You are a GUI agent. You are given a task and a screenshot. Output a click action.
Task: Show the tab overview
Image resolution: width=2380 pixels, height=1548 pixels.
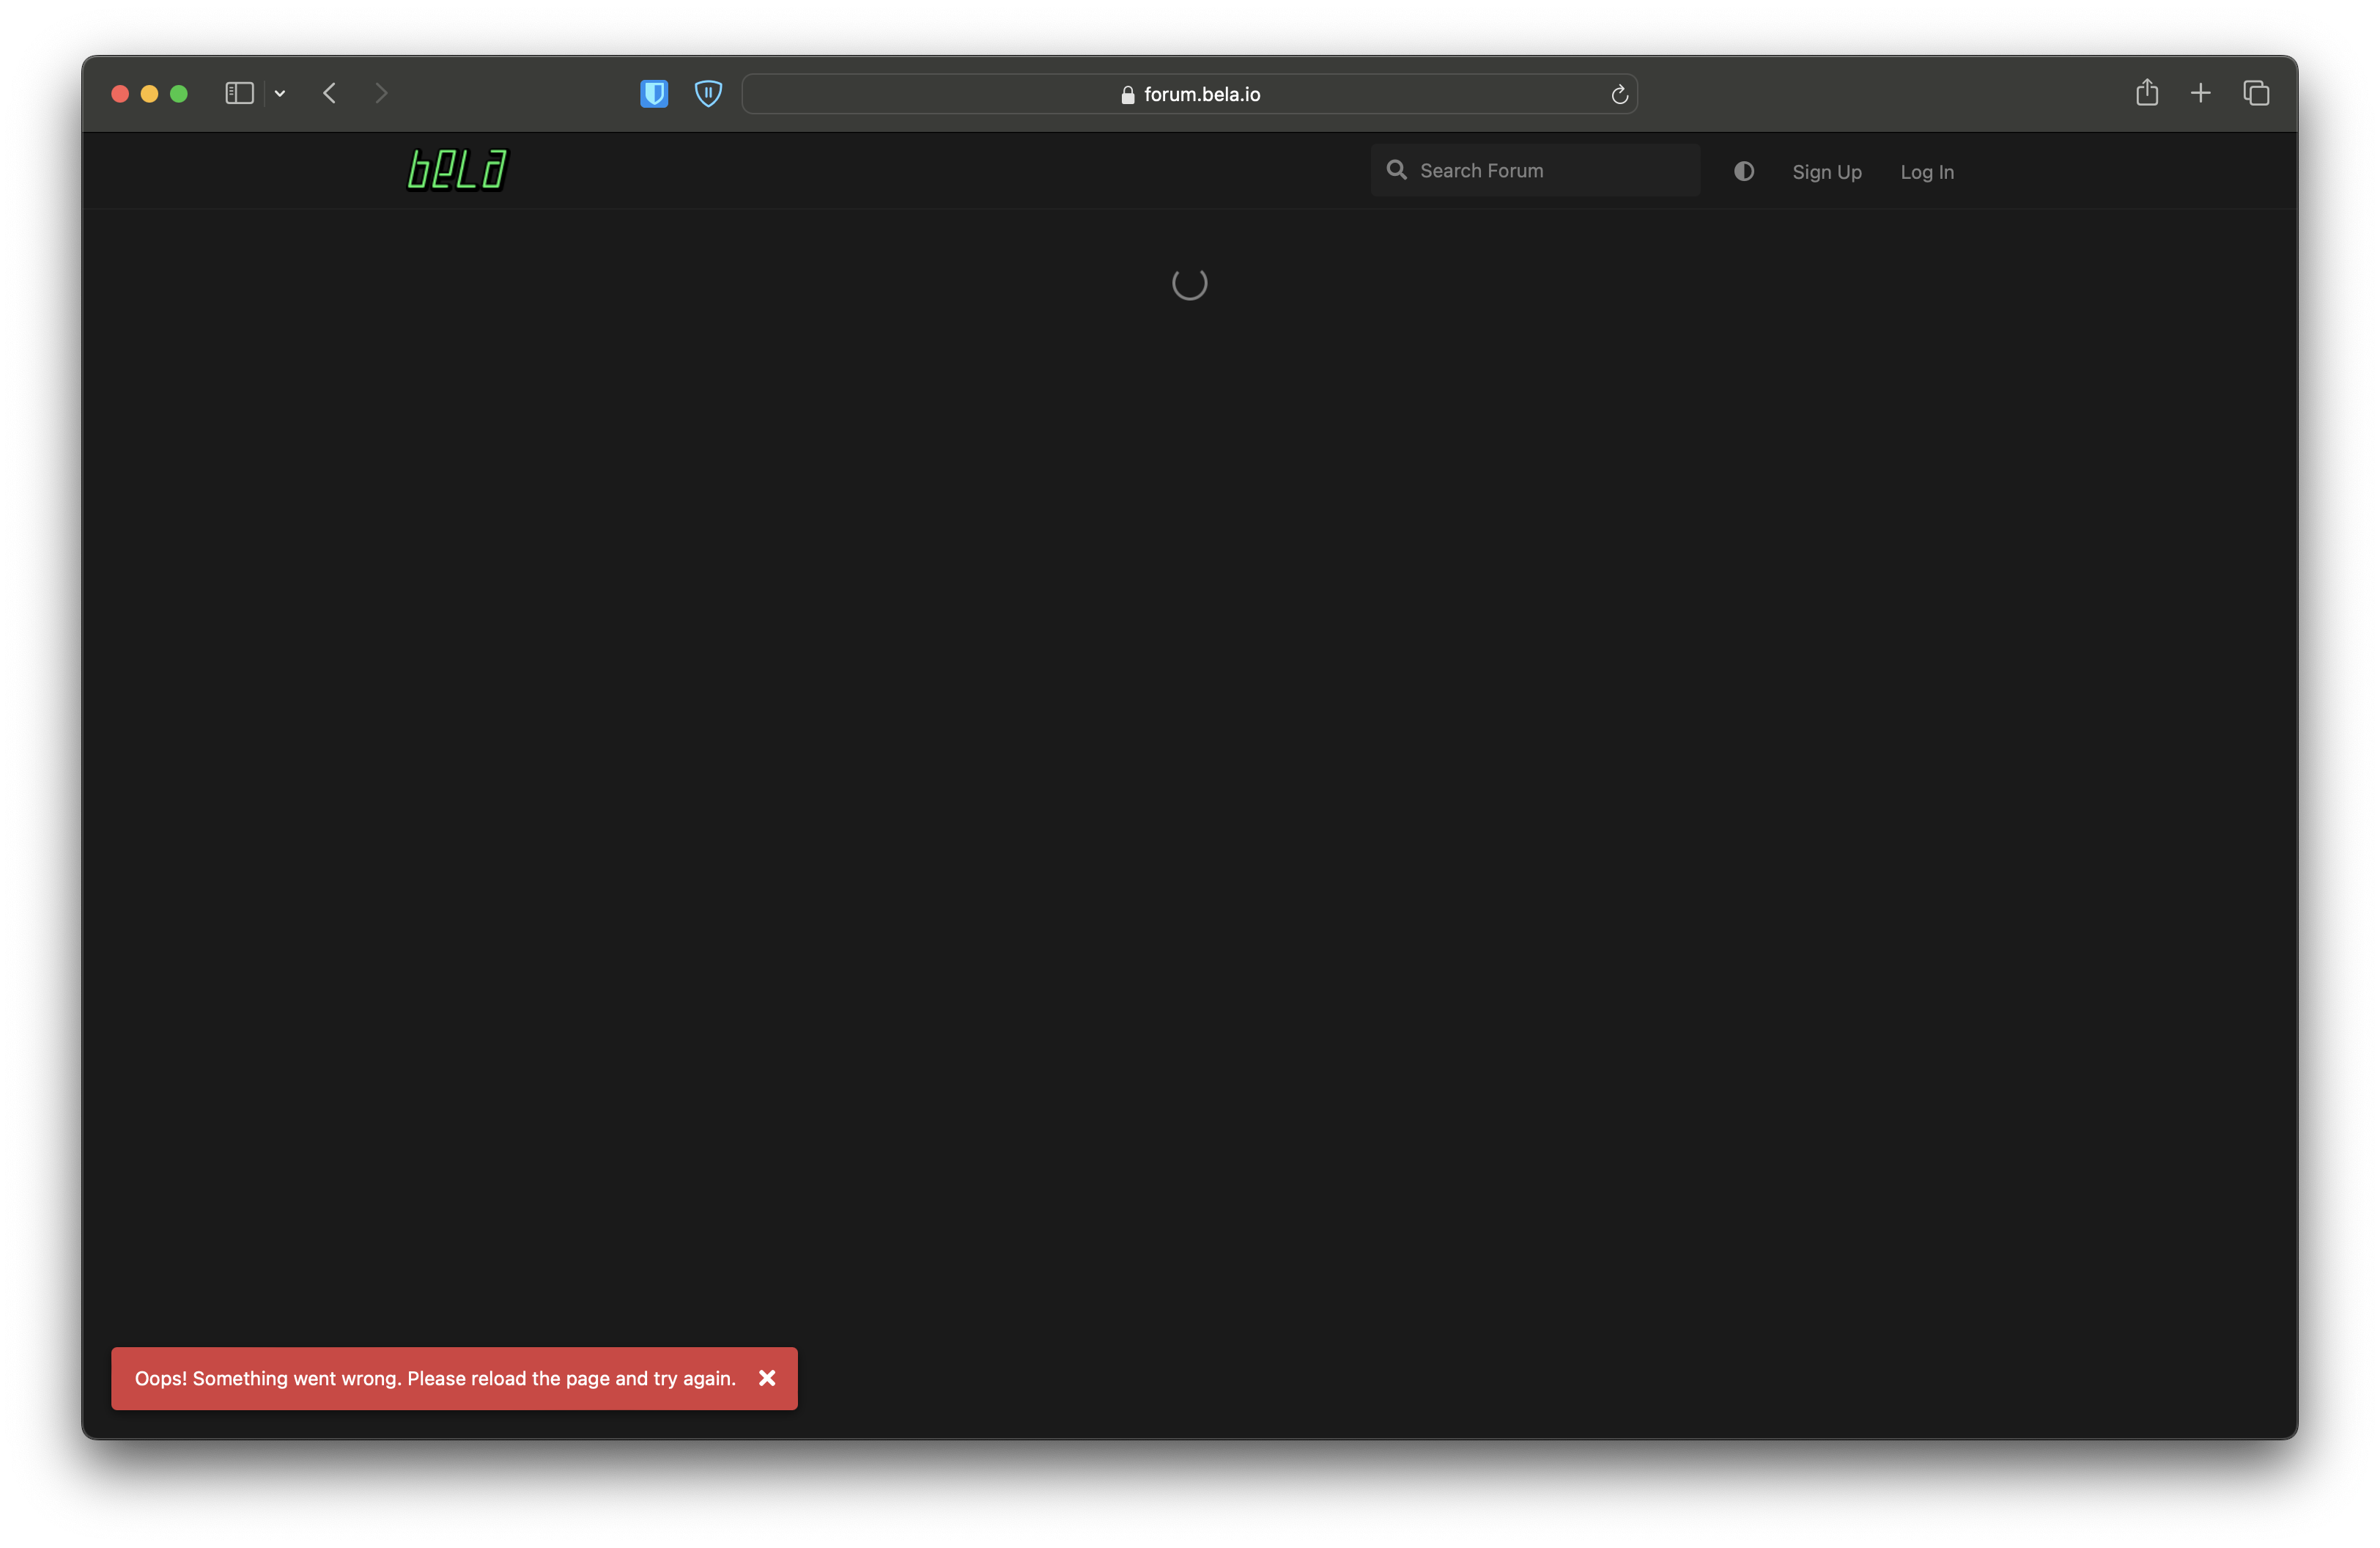[2256, 94]
